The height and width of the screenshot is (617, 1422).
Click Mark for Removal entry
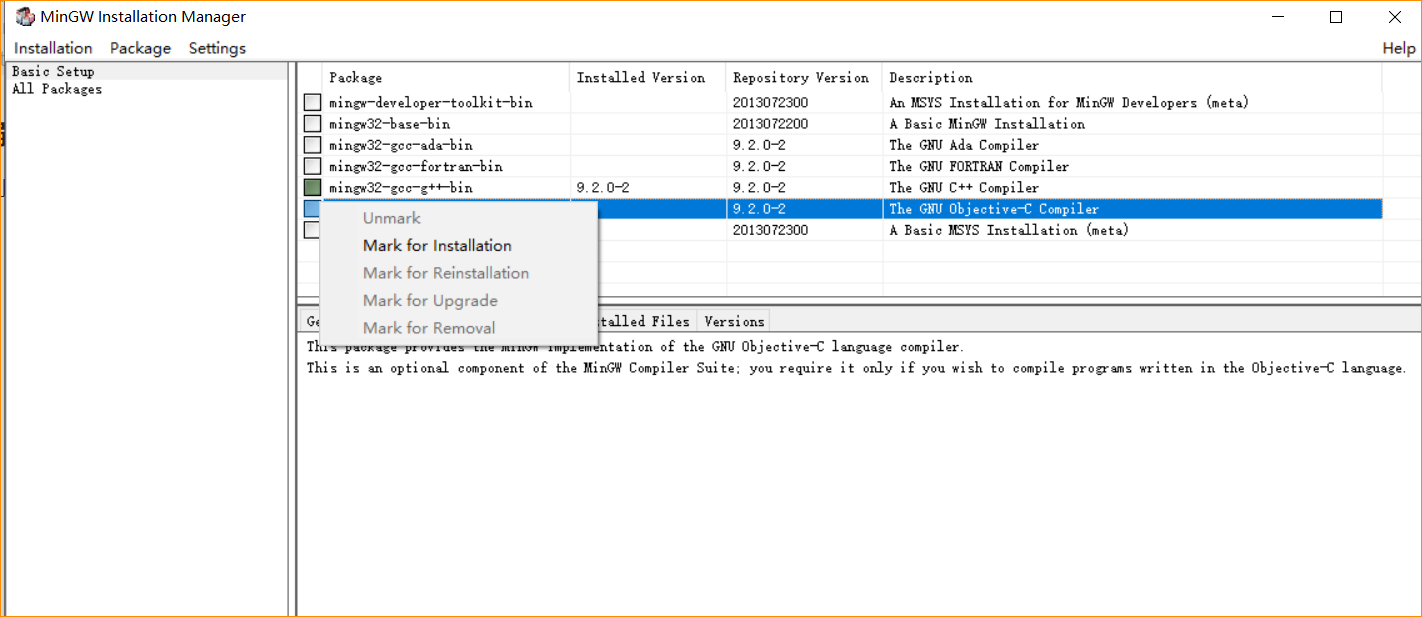point(429,328)
